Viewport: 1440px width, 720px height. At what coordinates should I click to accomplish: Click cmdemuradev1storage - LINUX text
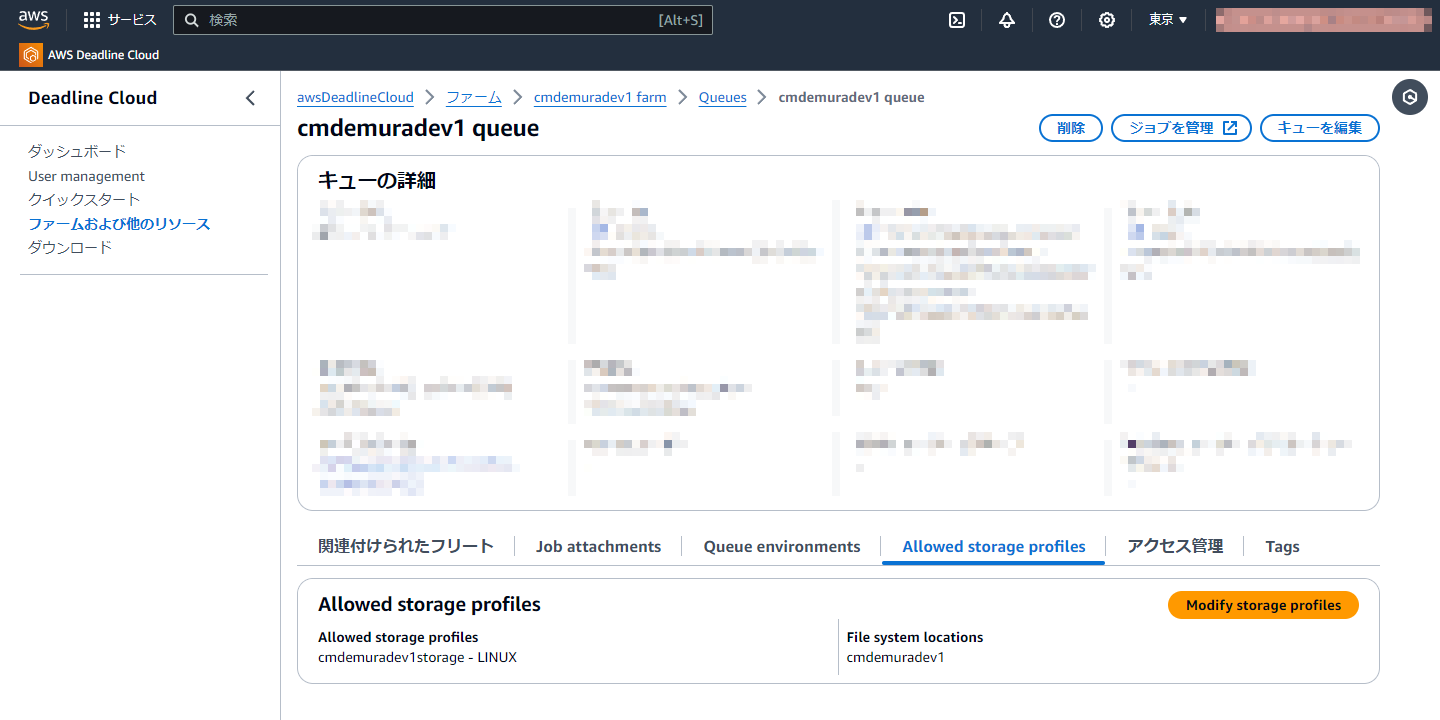coord(417,657)
